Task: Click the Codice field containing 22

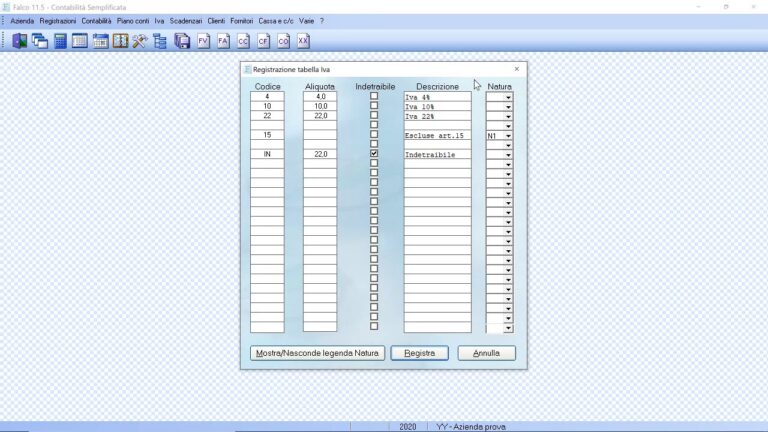Action: click(x=267, y=116)
